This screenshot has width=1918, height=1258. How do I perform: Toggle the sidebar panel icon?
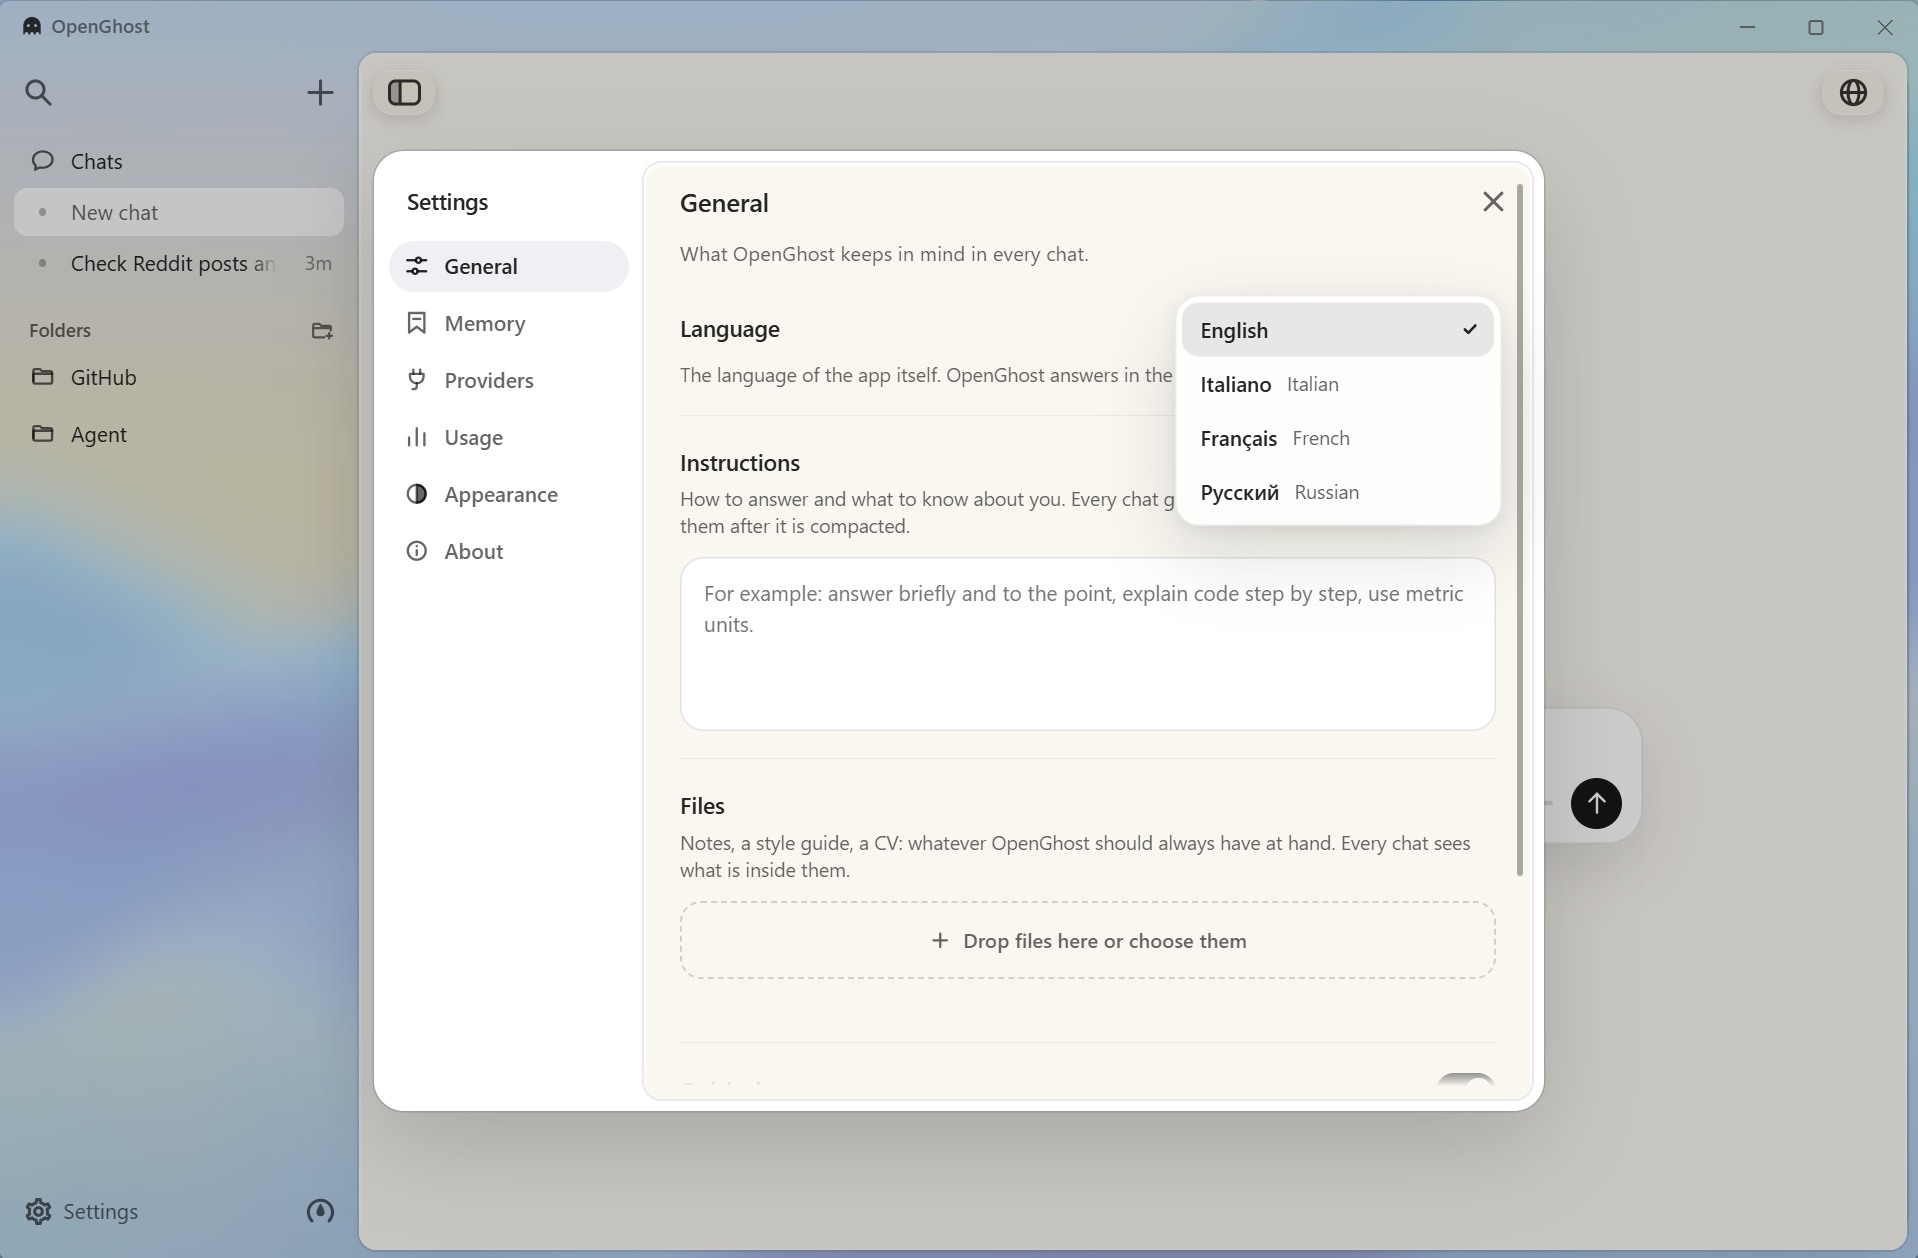404,93
